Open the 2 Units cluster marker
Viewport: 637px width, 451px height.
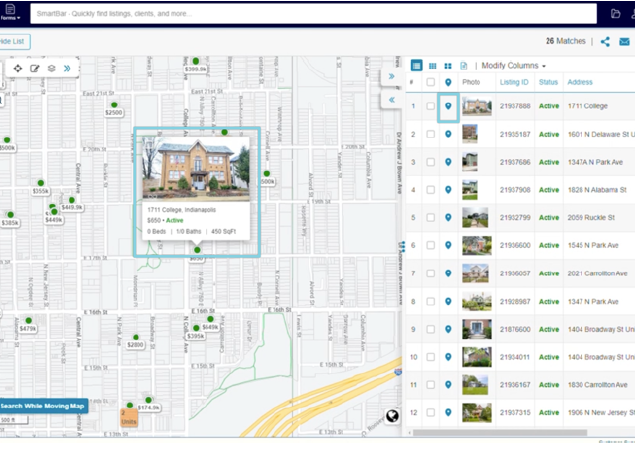point(129,418)
